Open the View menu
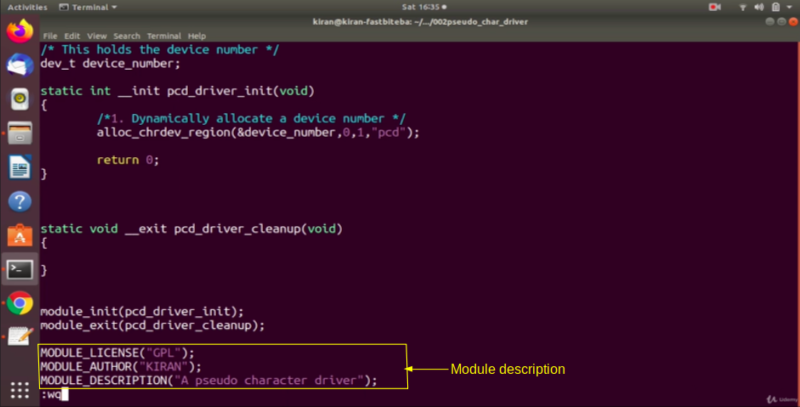 click(x=96, y=36)
